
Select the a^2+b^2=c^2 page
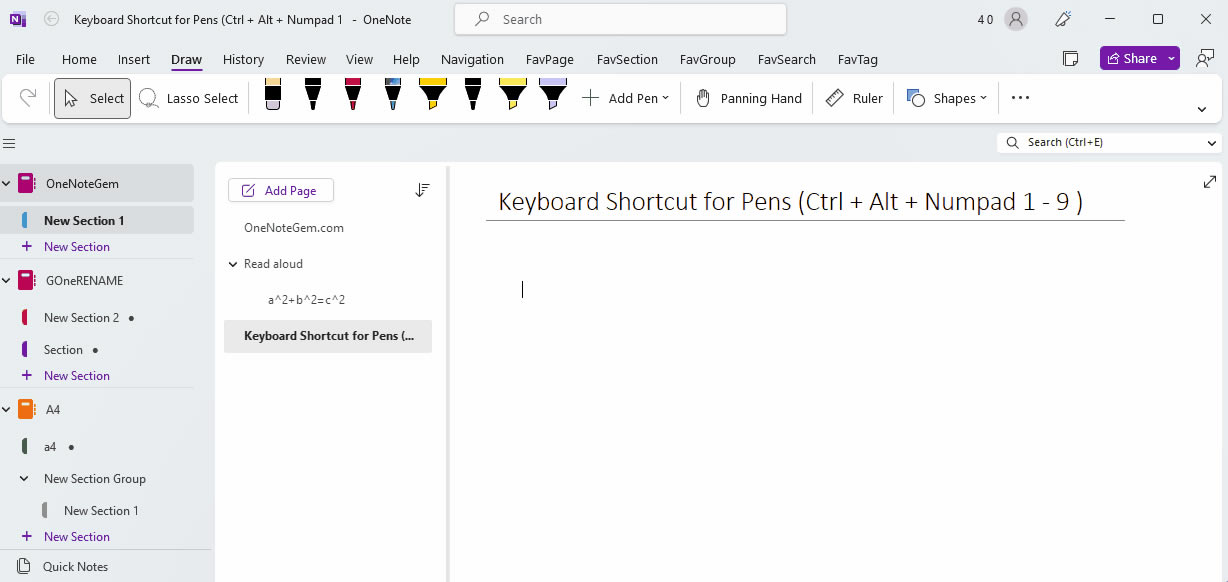tap(306, 299)
